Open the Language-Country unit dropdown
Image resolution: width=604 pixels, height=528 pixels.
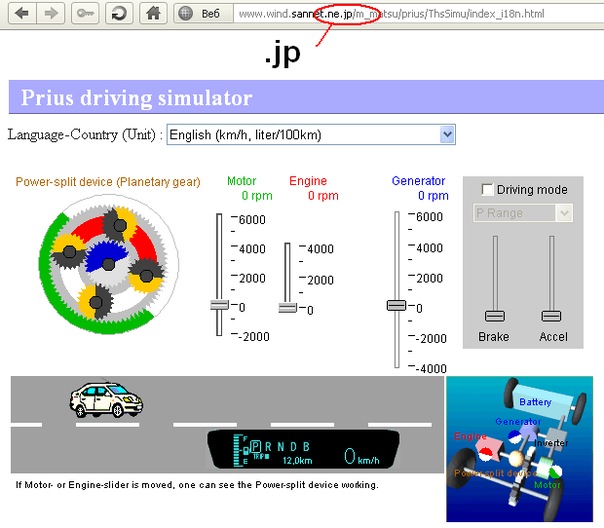click(311, 134)
